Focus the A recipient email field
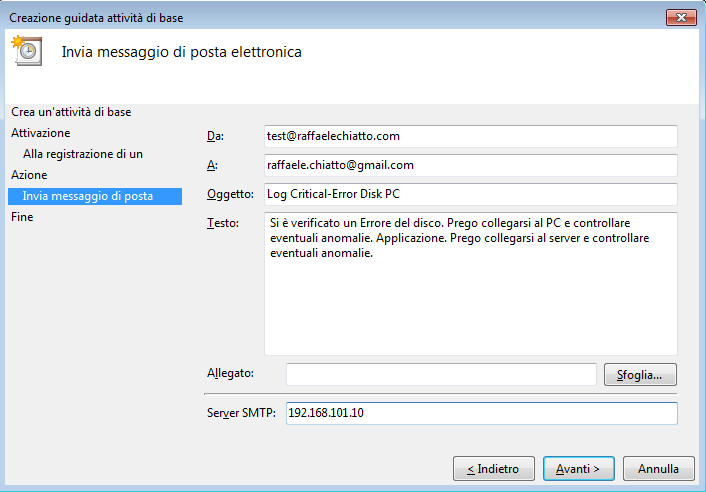The width and height of the screenshot is (706, 492). 471,165
